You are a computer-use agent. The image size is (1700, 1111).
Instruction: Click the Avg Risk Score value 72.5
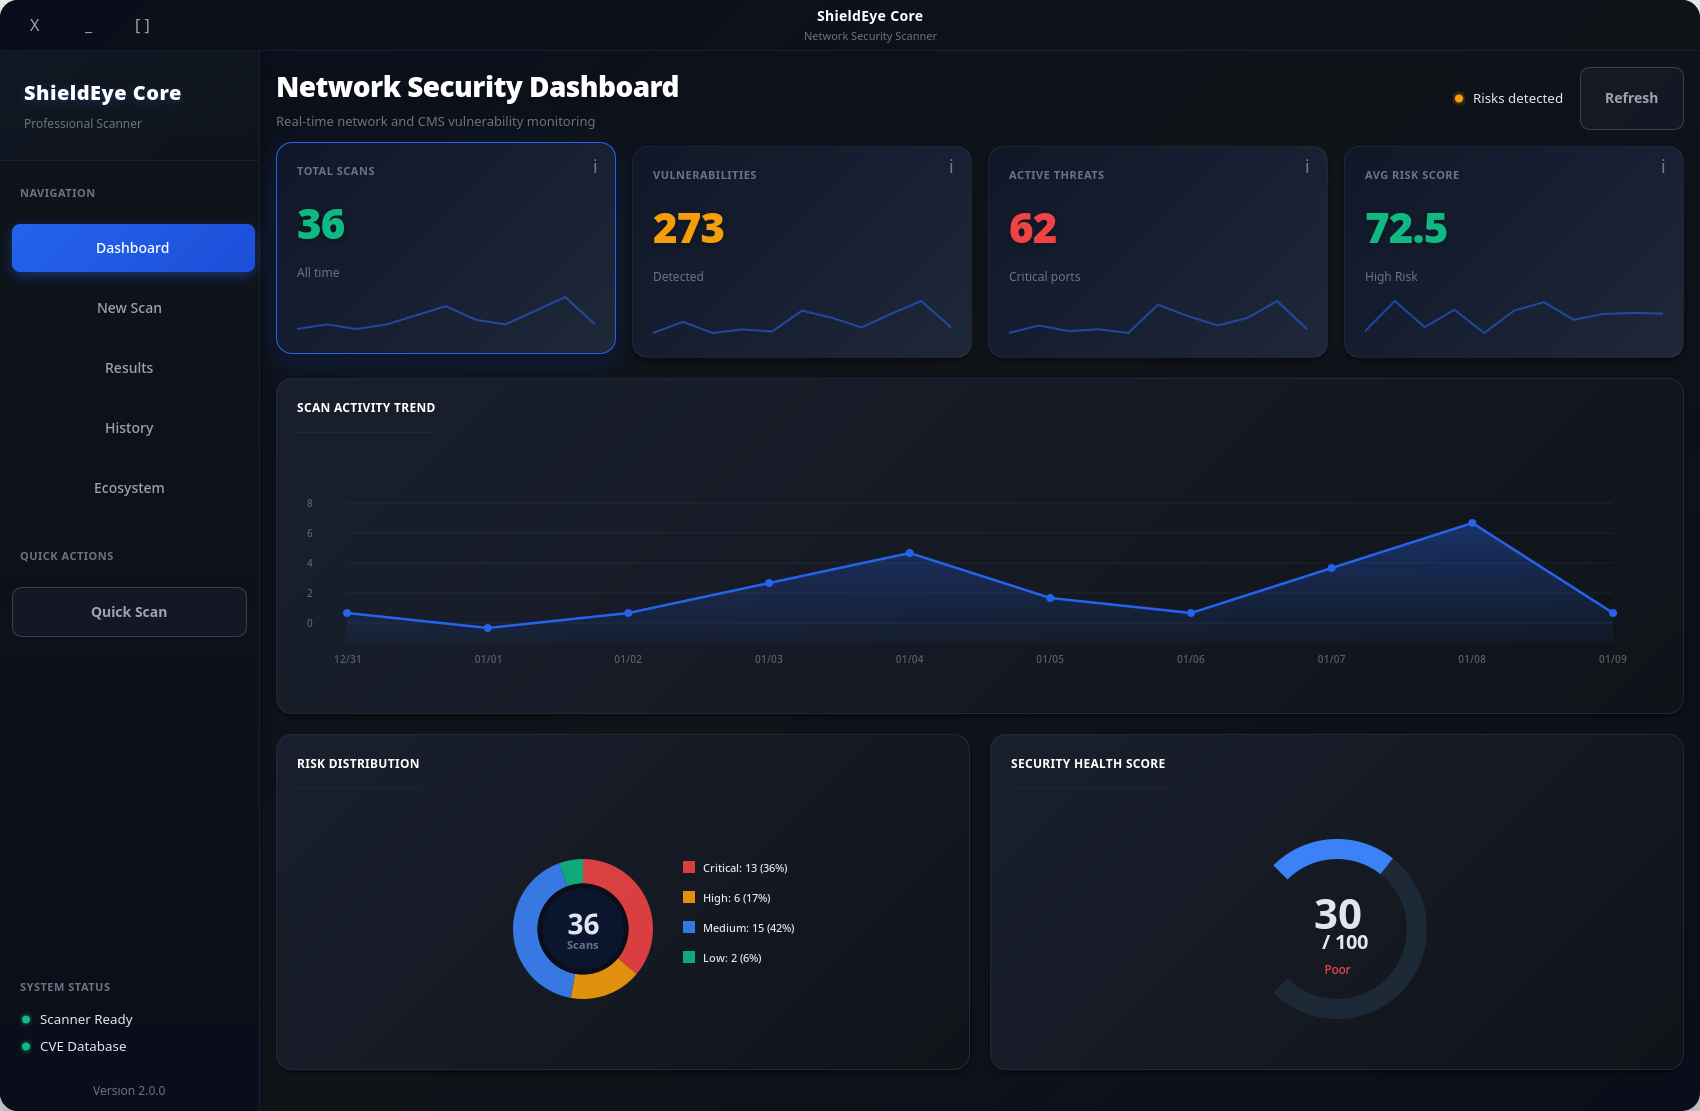[x=1406, y=228]
